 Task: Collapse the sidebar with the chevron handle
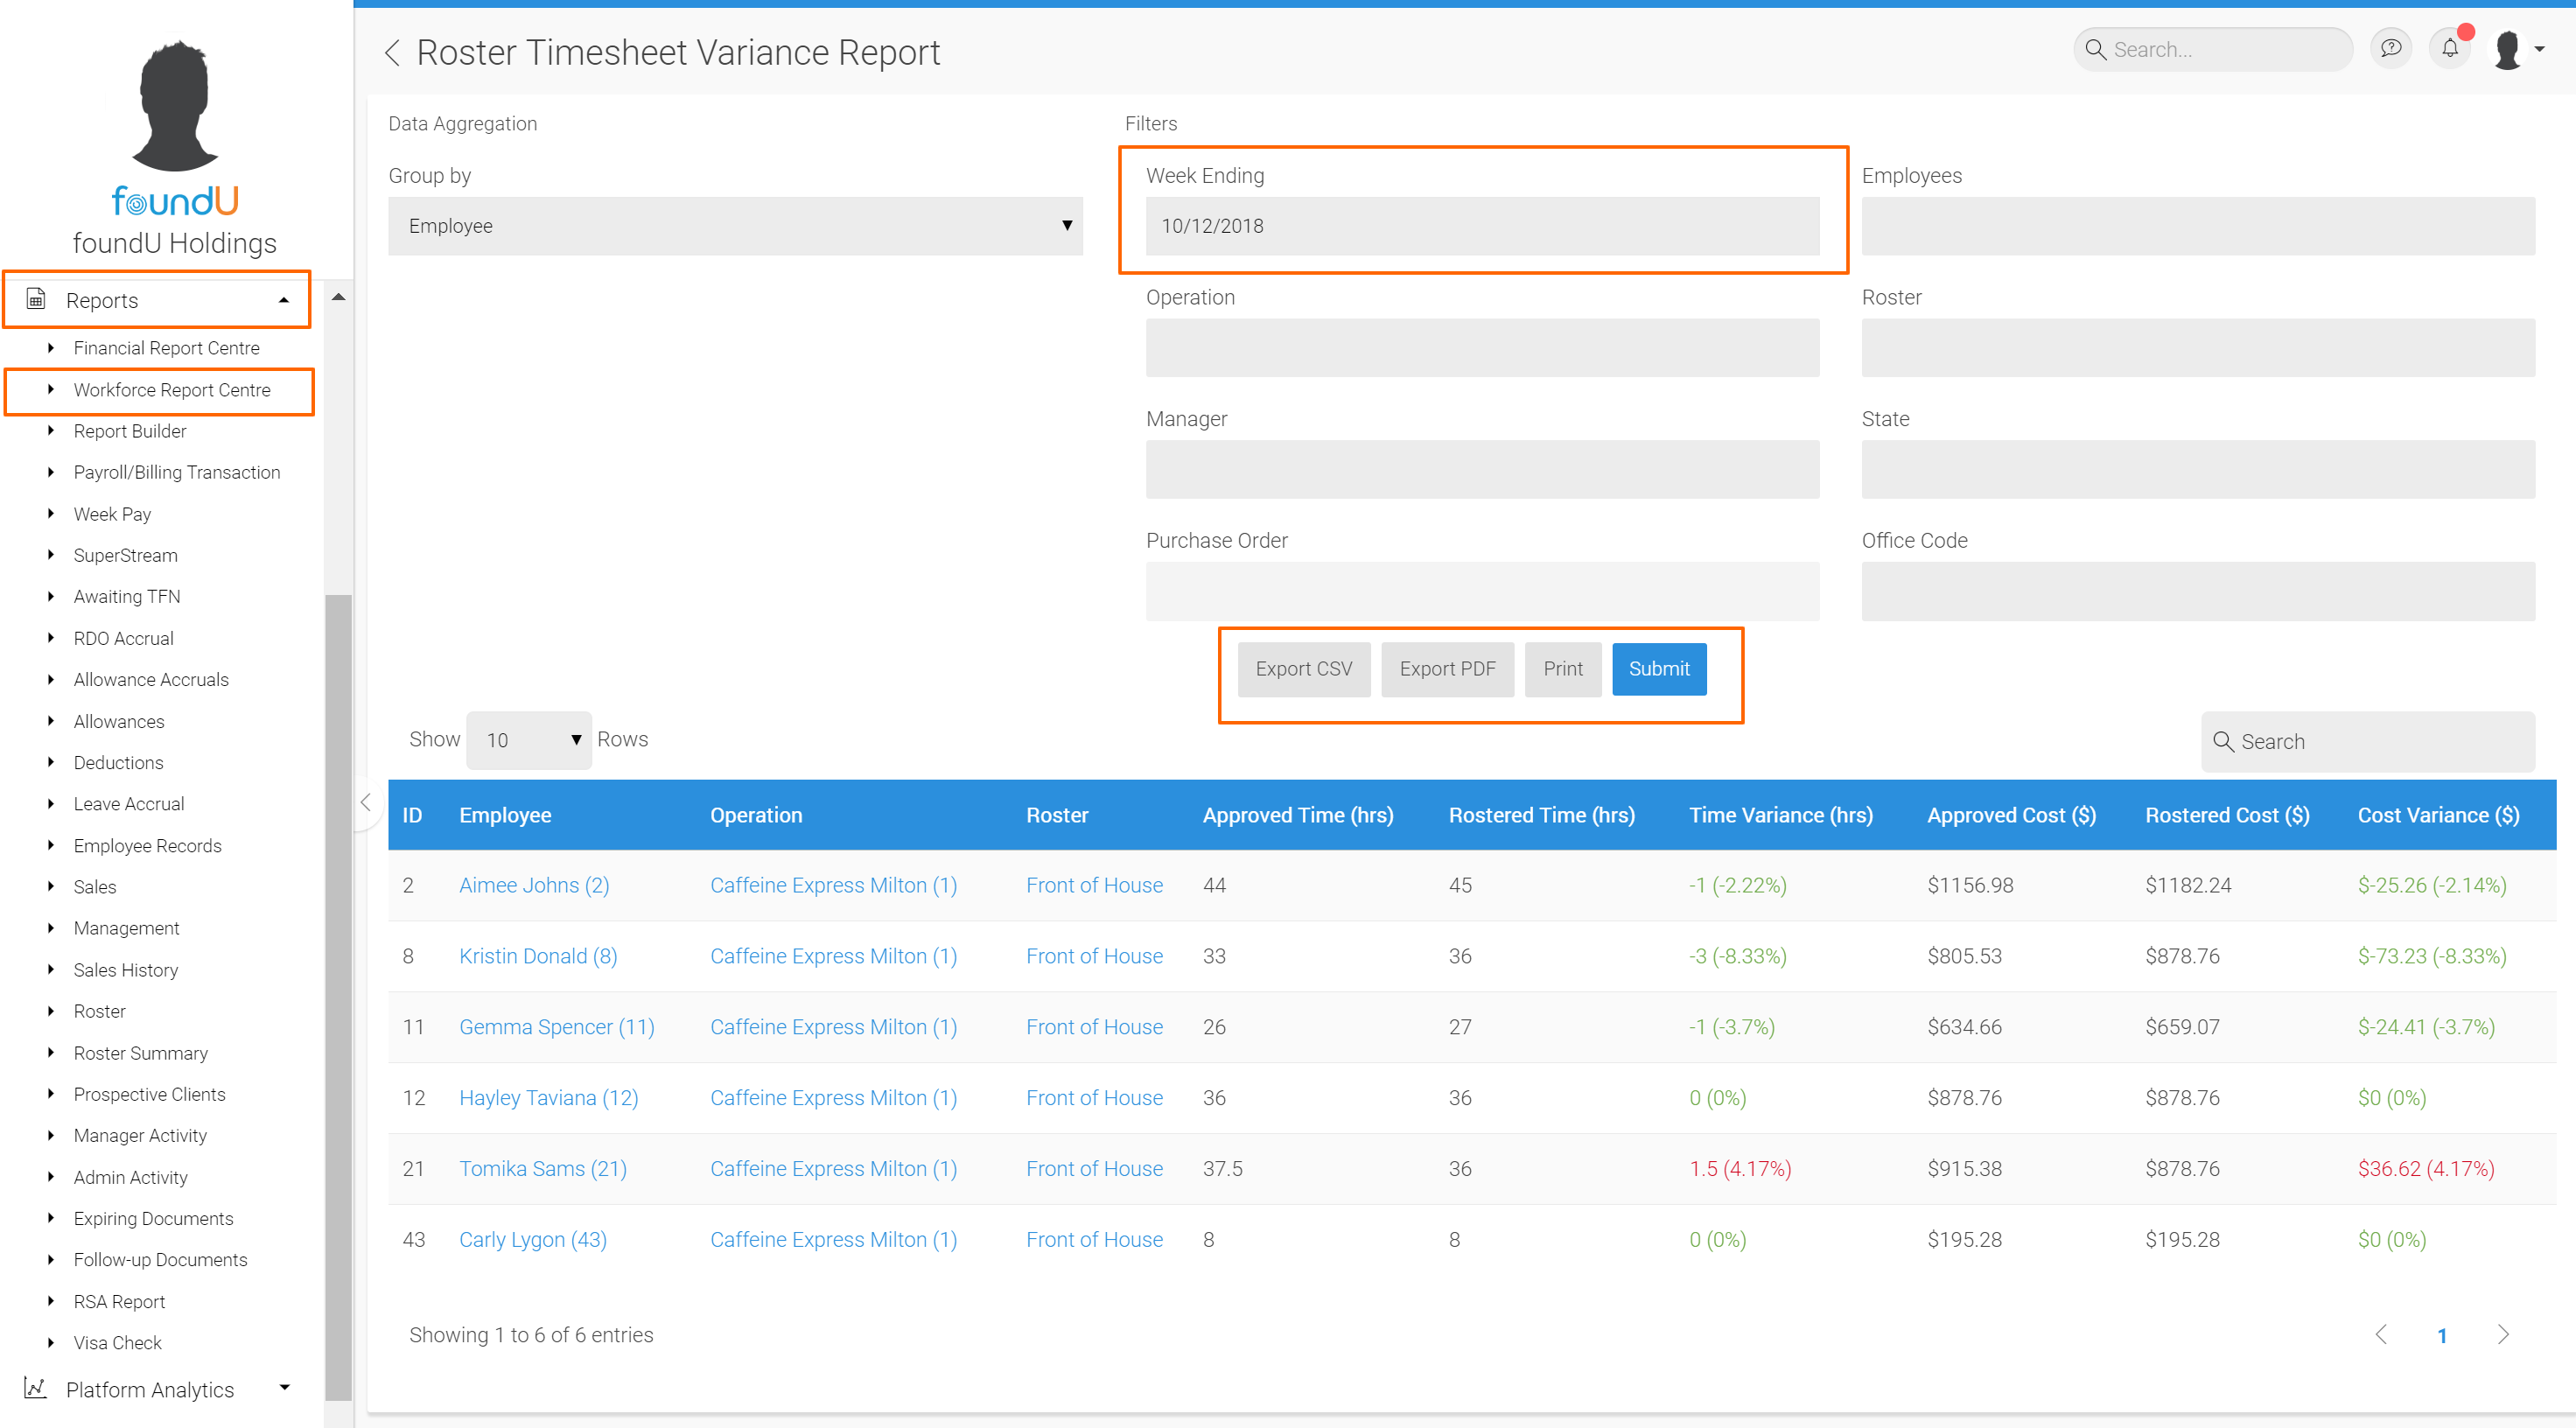(366, 803)
